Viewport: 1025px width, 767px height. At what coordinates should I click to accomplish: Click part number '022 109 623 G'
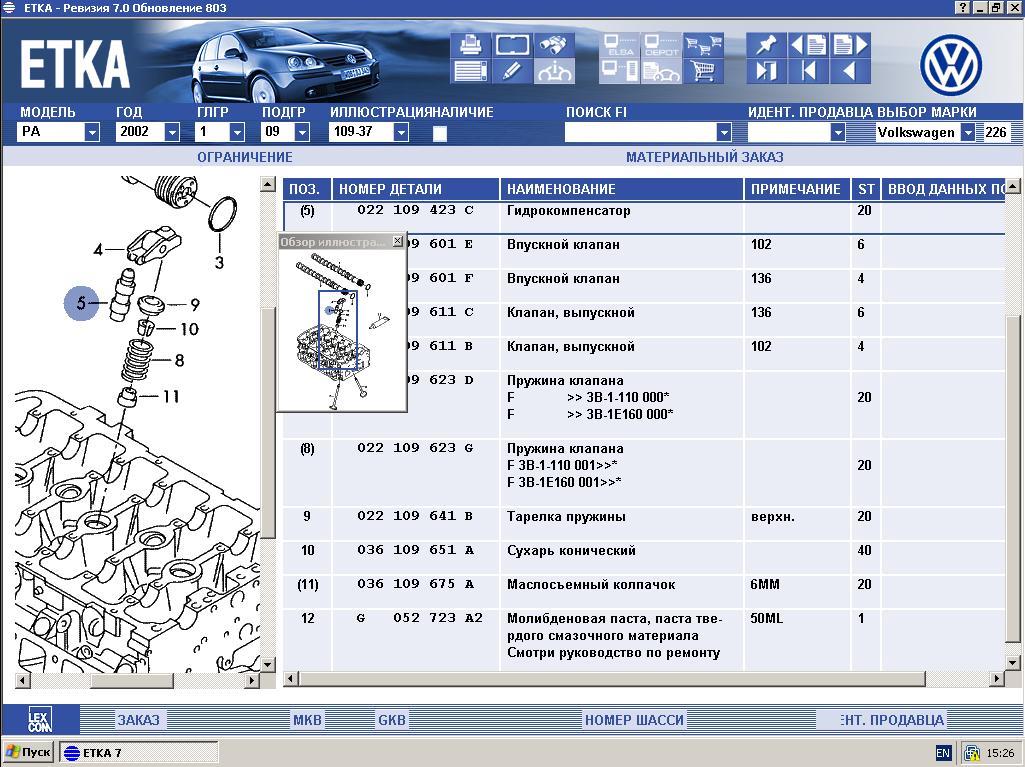[415, 448]
